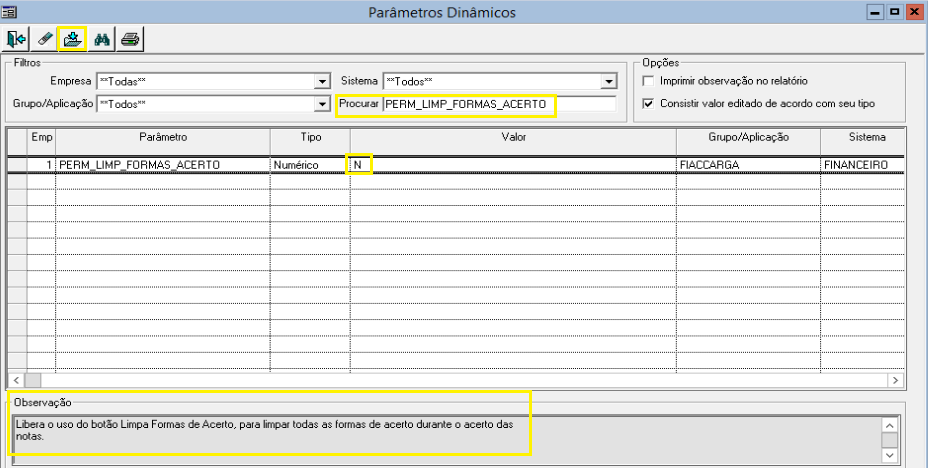Maximize the Parâmetros Dinâmicos window
928x468 pixels.
[893, 12]
